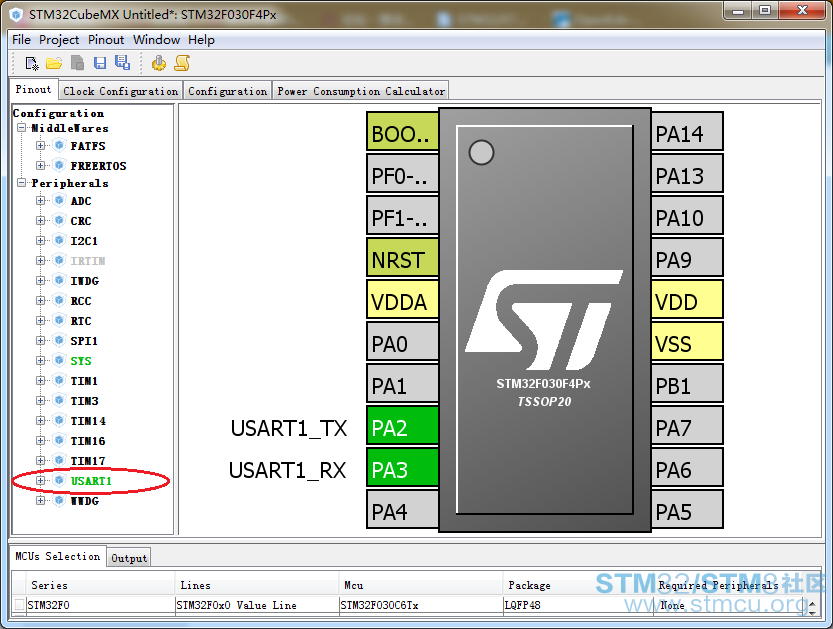Screen dimensions: 833x629
Task: Click the Import Project gray document icon
Action: [78, 63]
